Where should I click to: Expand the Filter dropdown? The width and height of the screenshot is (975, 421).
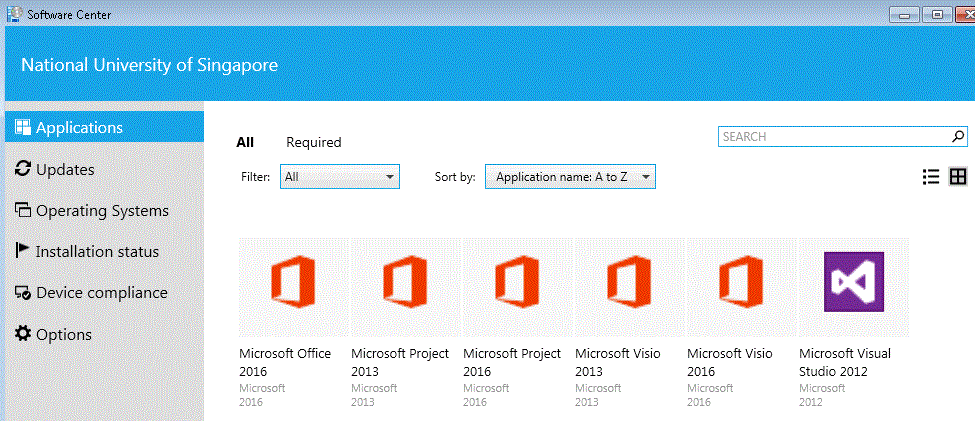point(339,177)
